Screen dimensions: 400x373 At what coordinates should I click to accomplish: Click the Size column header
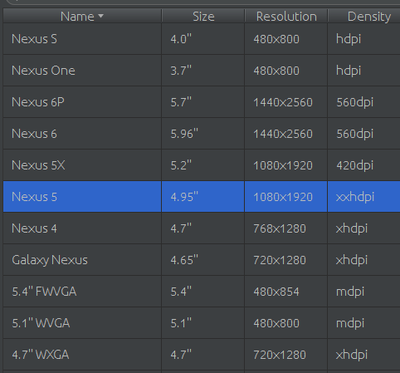pos(203,16)
